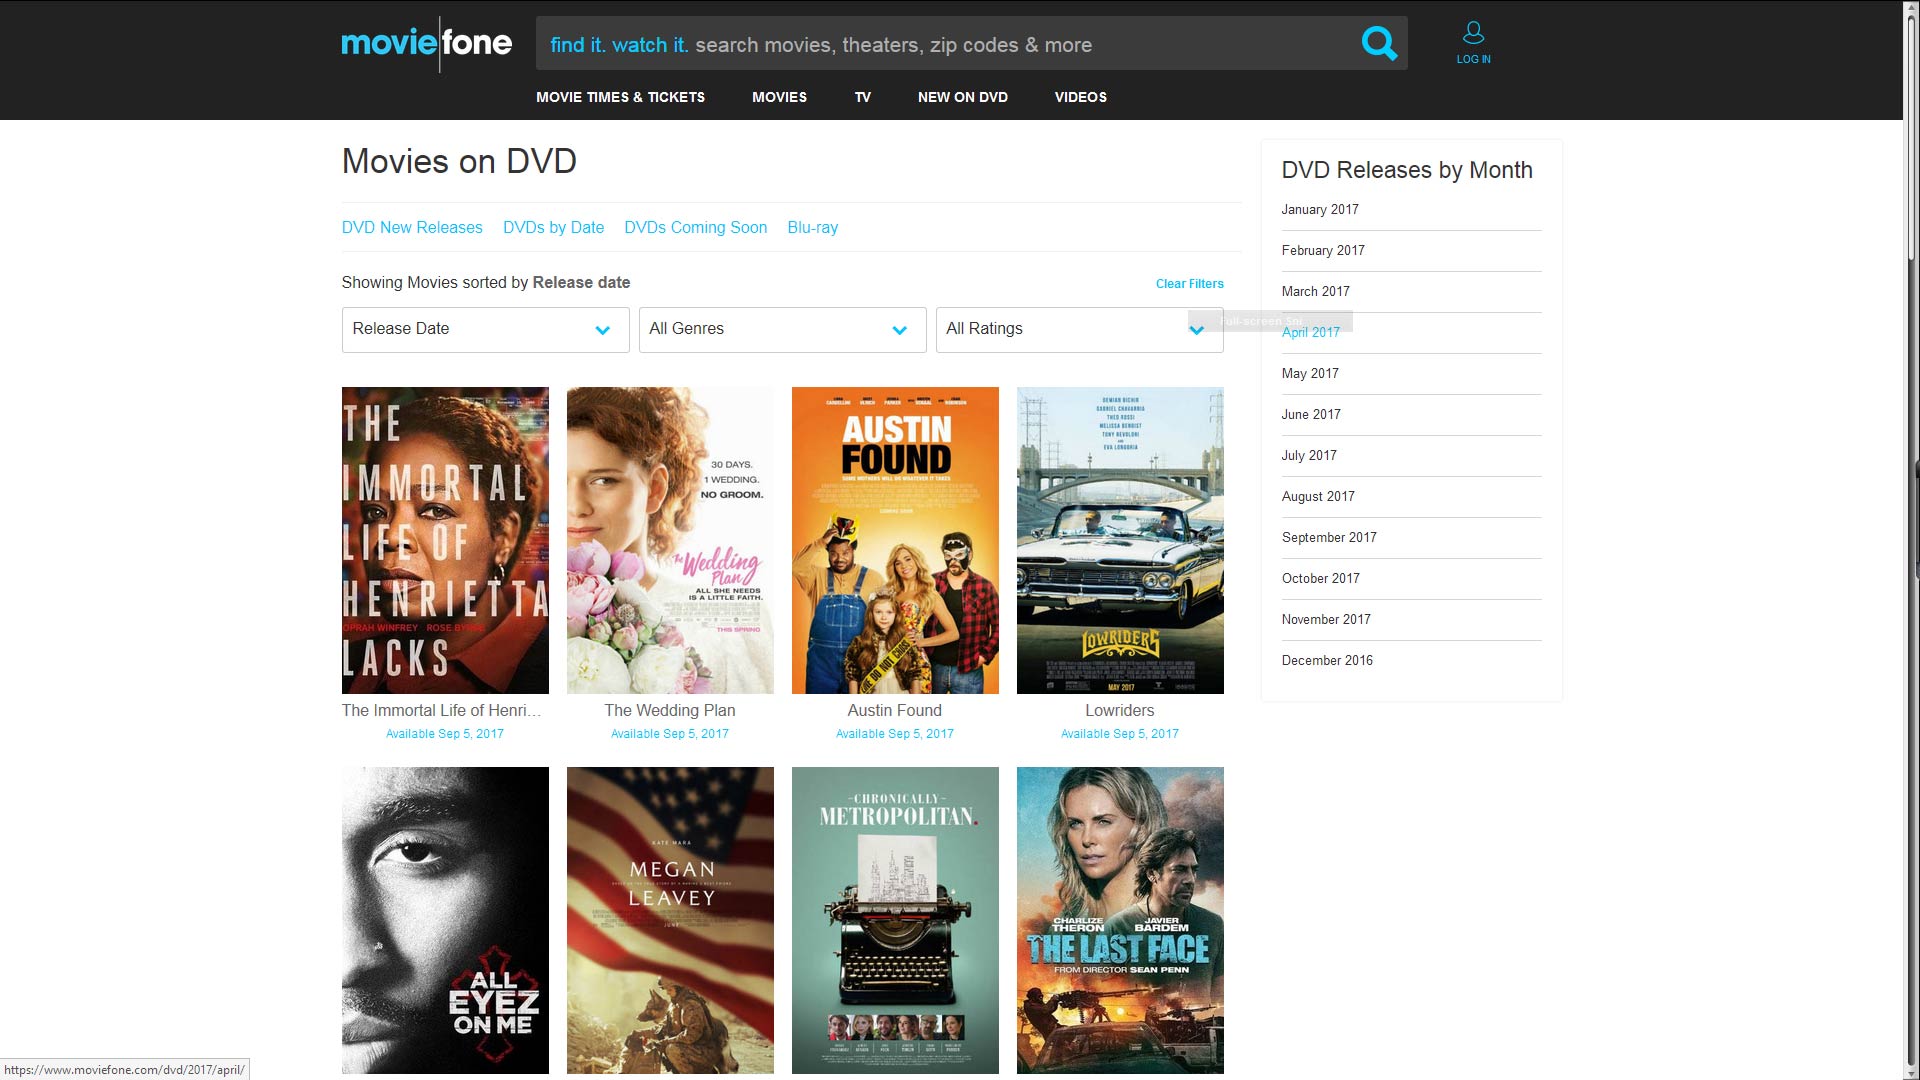Switch to Blu-ray listing
This screenshot has height=1080, width=1920.
tap(812, 227)
